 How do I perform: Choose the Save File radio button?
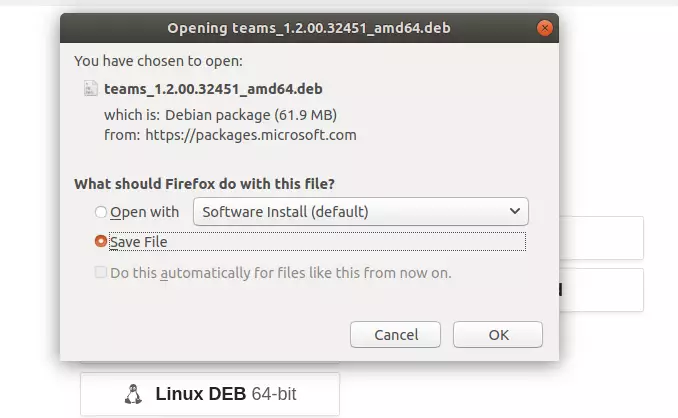(x=100, y=241)
